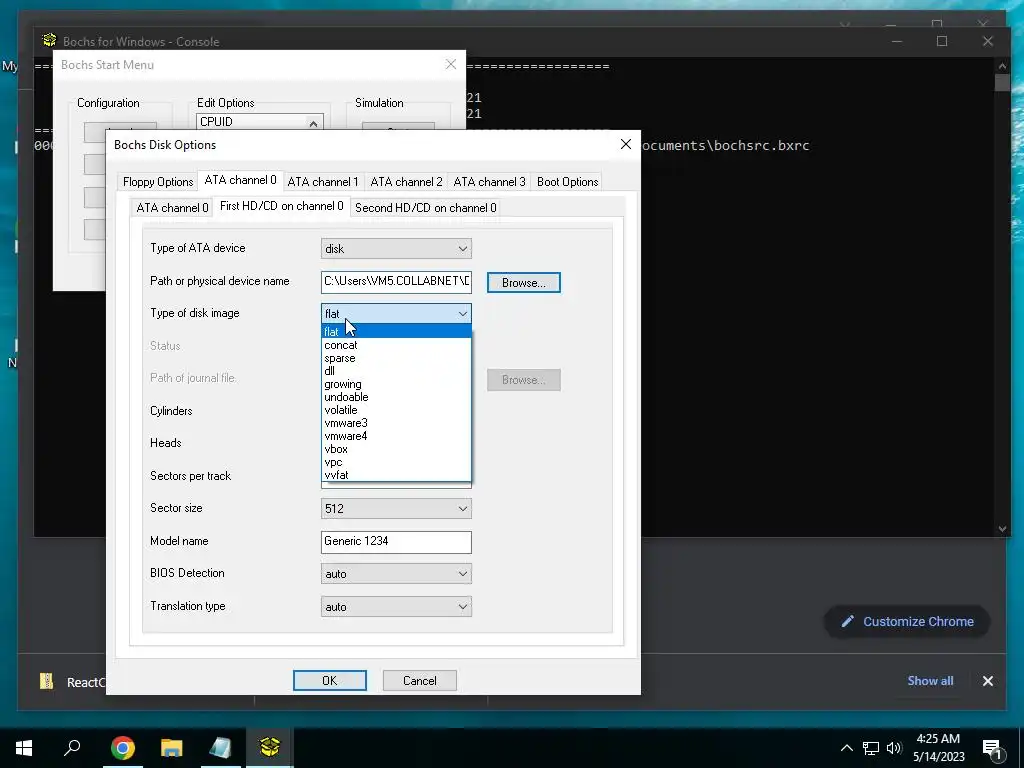Viewport: 1024px width, 768px height.
Task: Select First HD/CD on channel 0 tab
Action: (x=281, y=206)
